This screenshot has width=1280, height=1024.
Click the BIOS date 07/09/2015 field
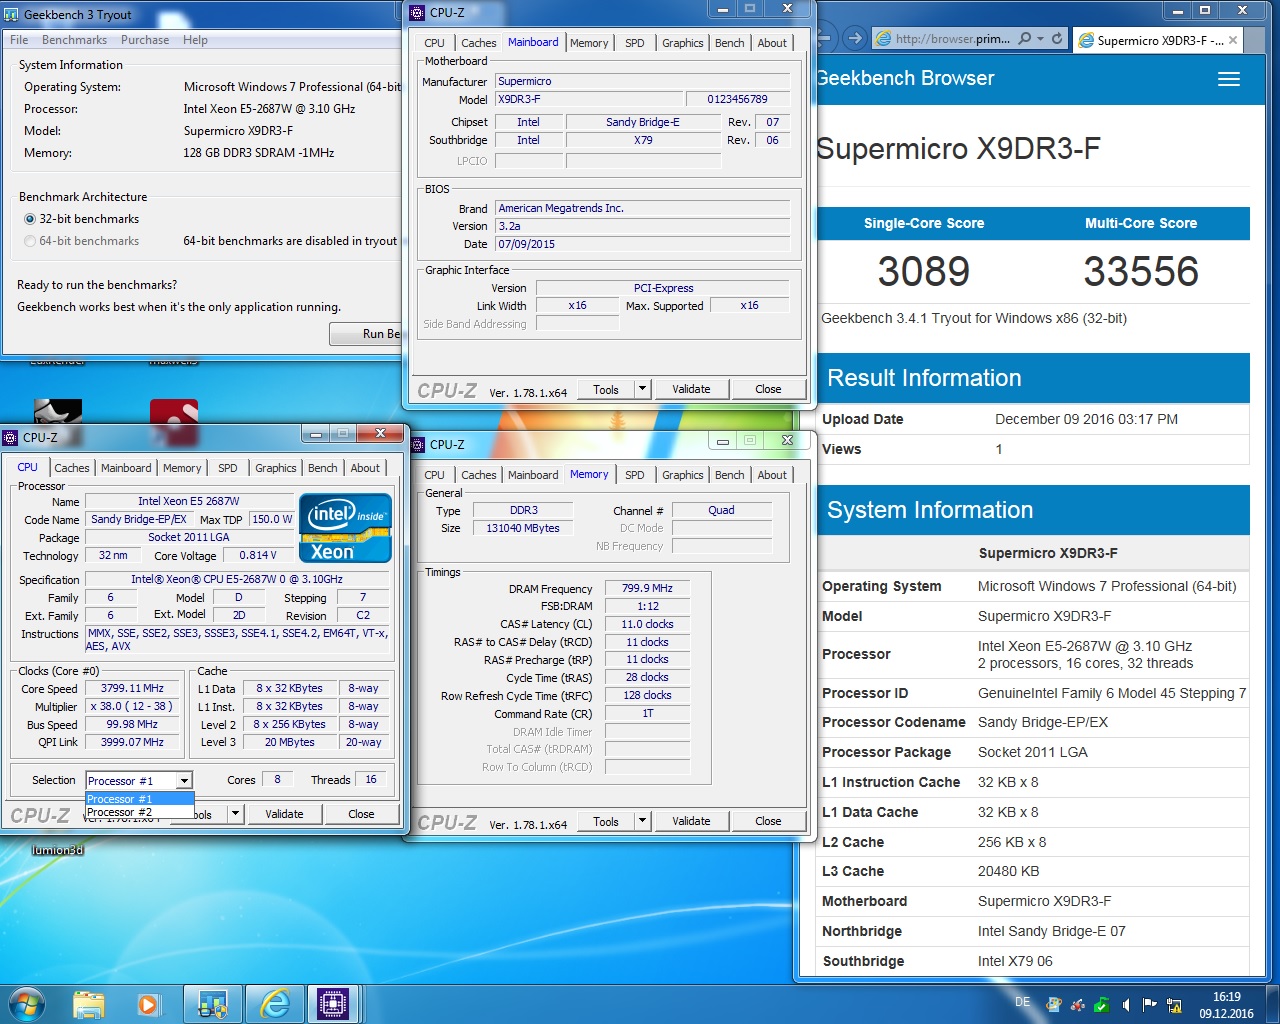point(642,244)
